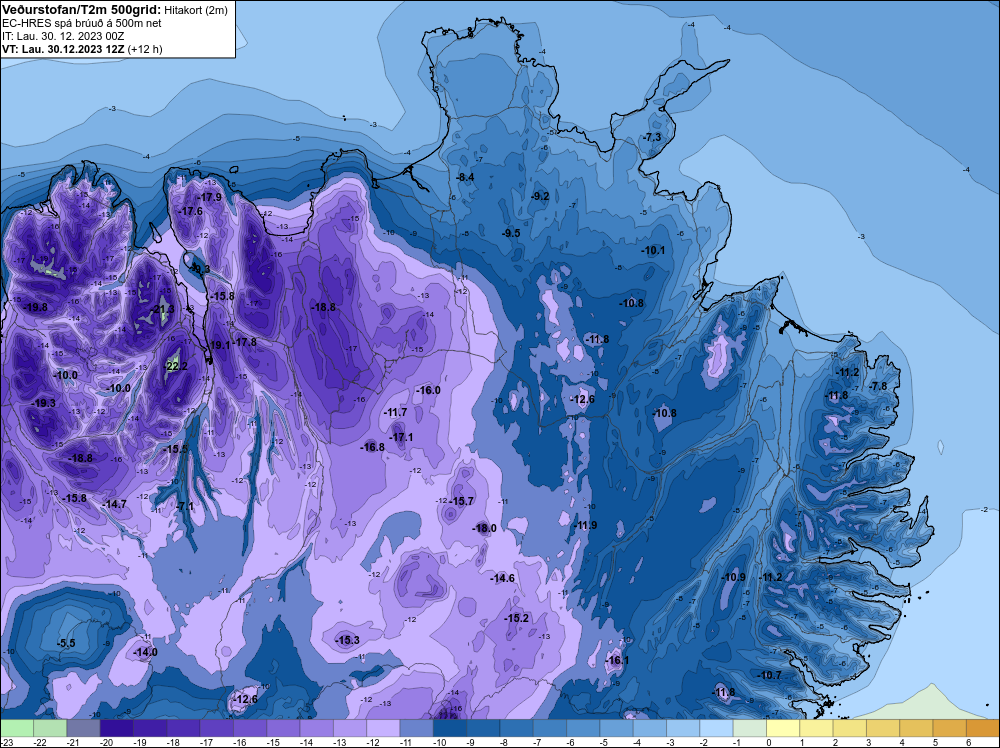1000x748 pixels.
Task: Click the -15.7 temperature value
Action: (x=461, y=501)
